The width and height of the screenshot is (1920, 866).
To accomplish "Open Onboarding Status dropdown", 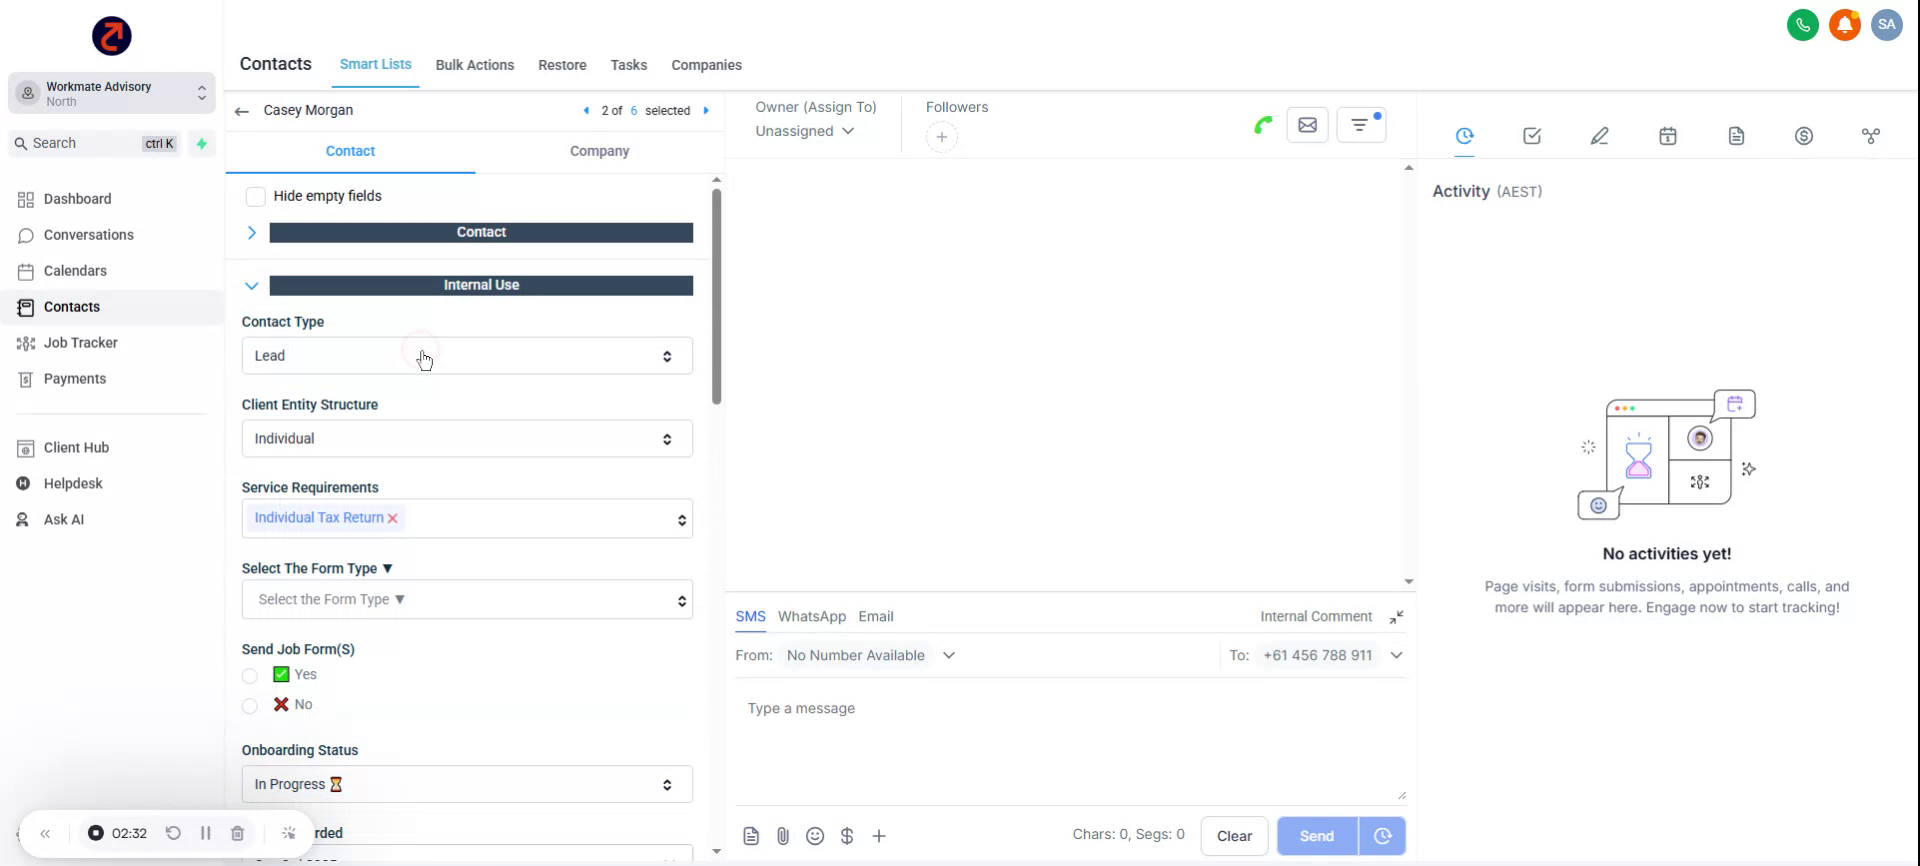I will pos(467,785).
